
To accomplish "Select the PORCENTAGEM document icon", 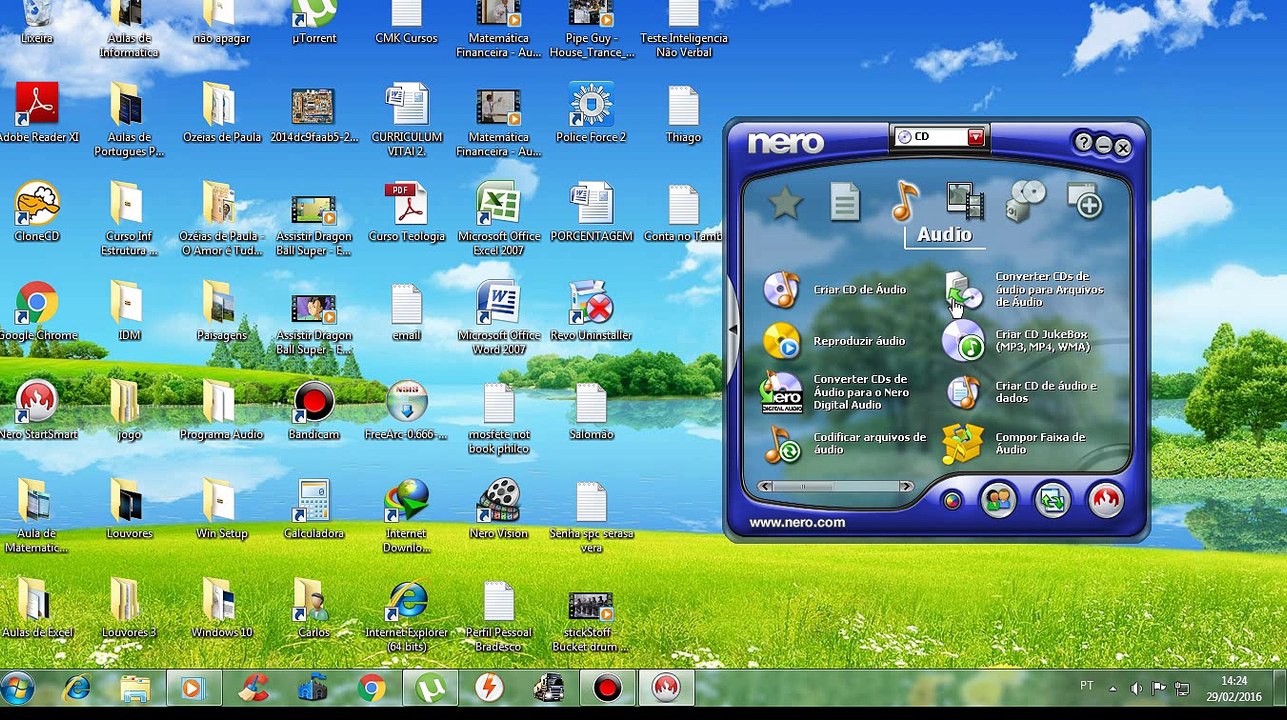I will click(x=591, y=212).
